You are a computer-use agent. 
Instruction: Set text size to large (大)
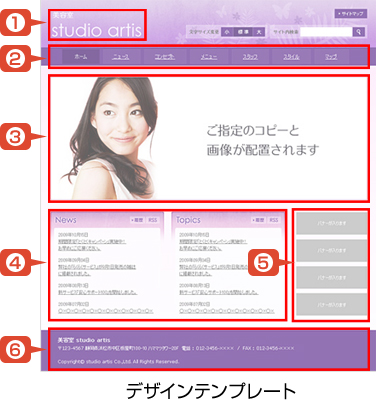point(259,32)
